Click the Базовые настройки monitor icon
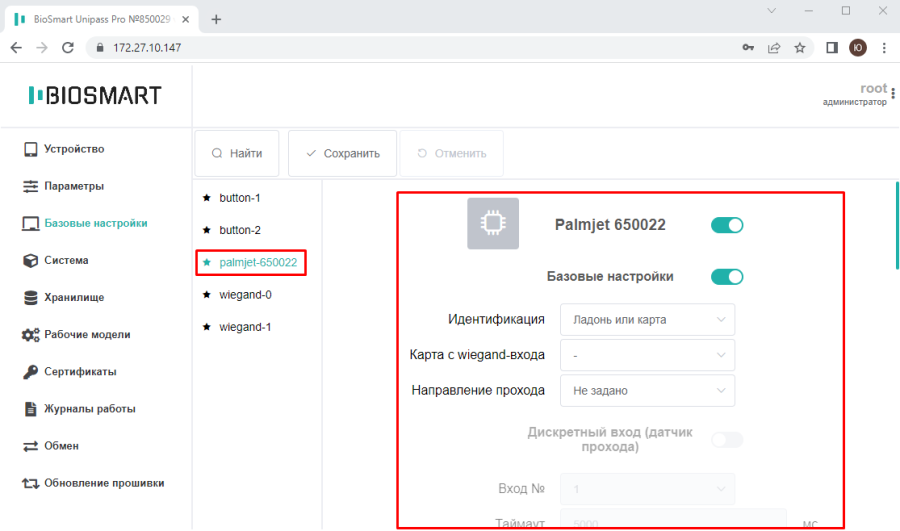 tap(30, 223)
